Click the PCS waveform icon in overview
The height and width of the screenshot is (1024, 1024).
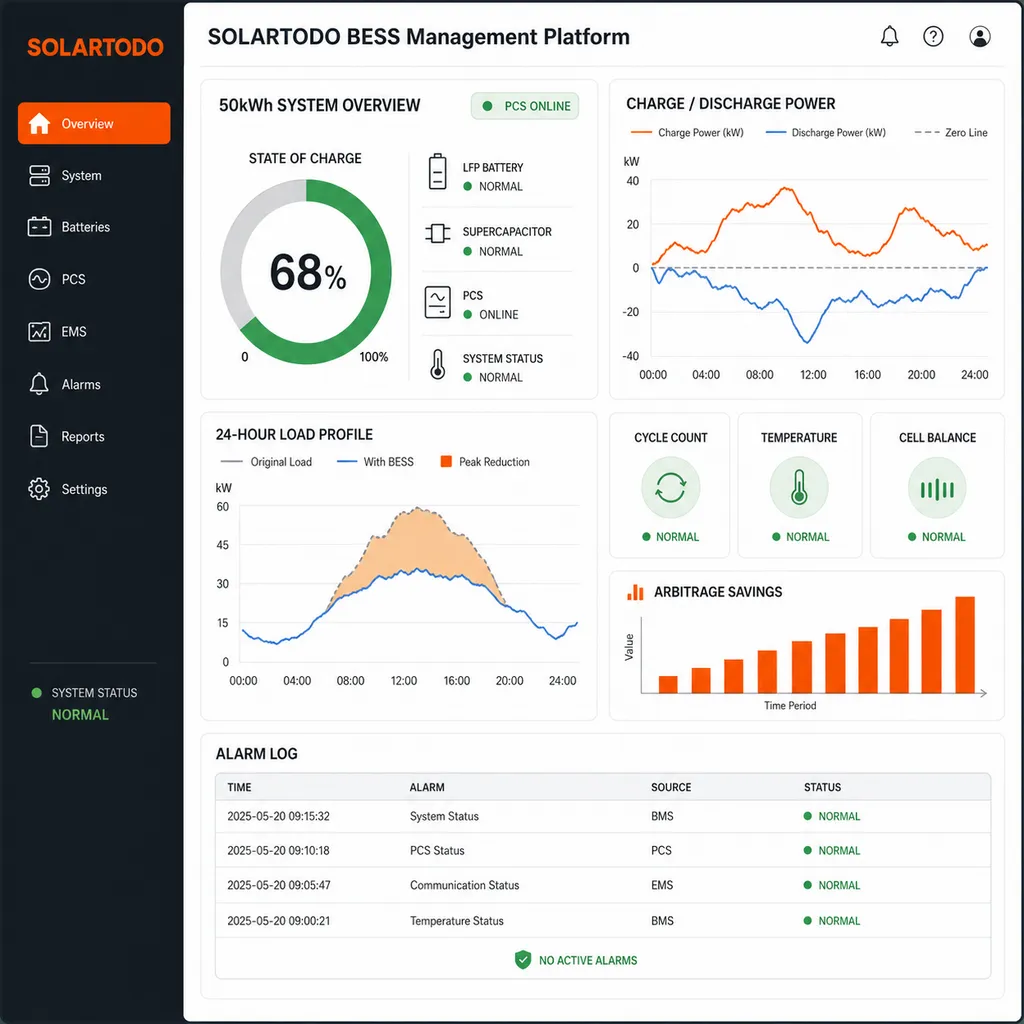point(438,302)
